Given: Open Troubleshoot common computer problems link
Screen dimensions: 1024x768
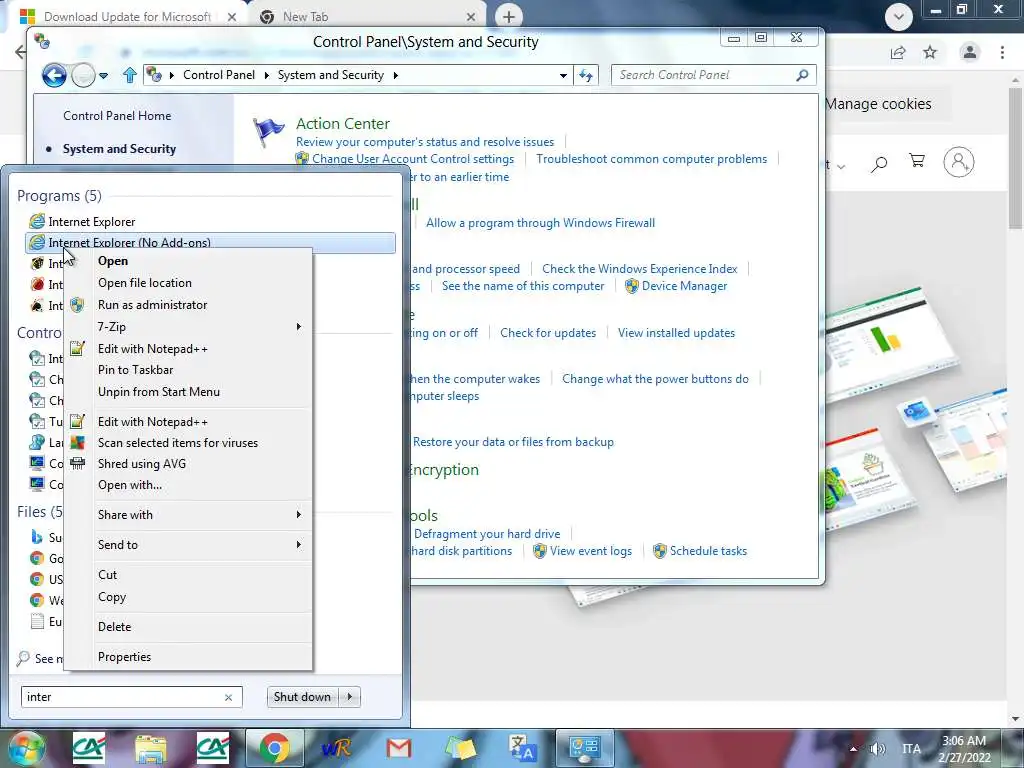Looking at the screenshot, I should pyautogui.click(x=652, y=159).
